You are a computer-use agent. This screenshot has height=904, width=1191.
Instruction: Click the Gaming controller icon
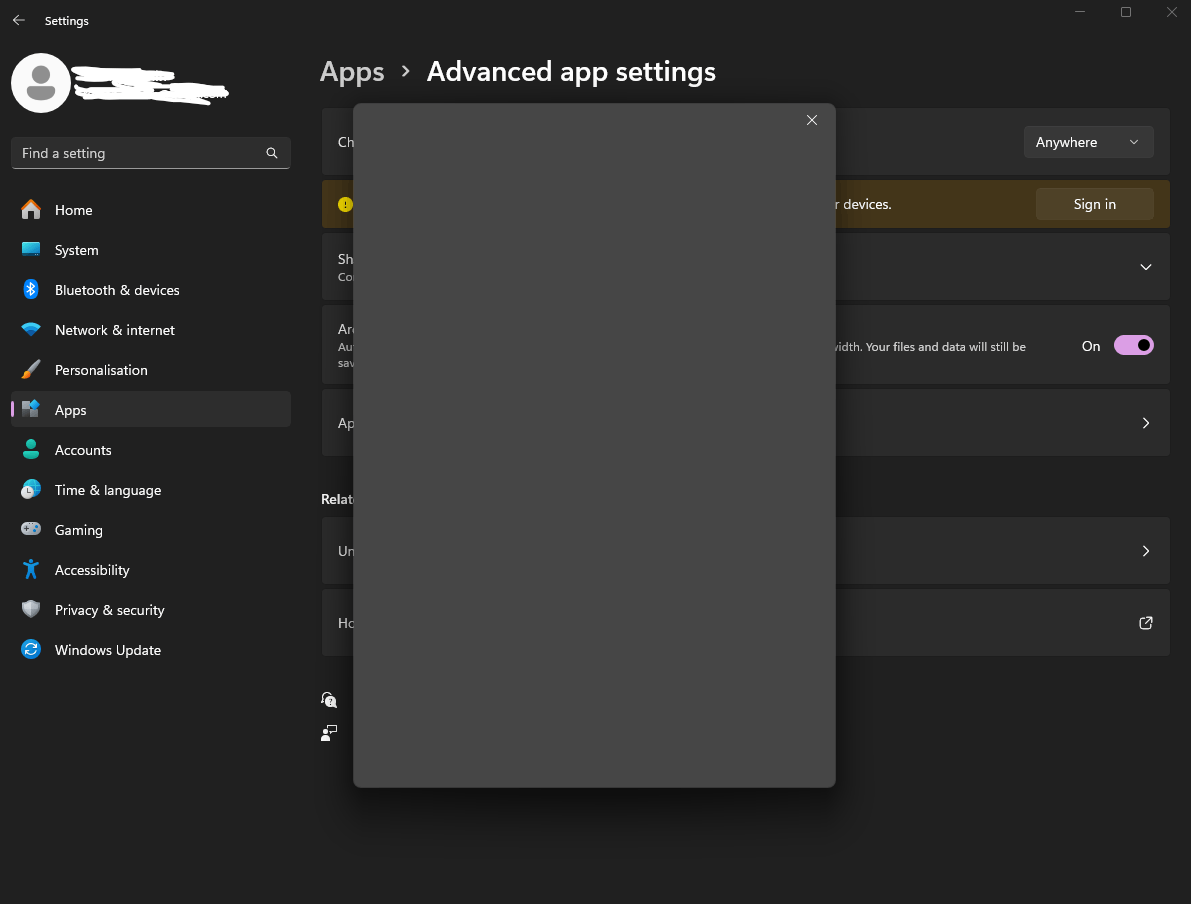(x=31, y=529)
